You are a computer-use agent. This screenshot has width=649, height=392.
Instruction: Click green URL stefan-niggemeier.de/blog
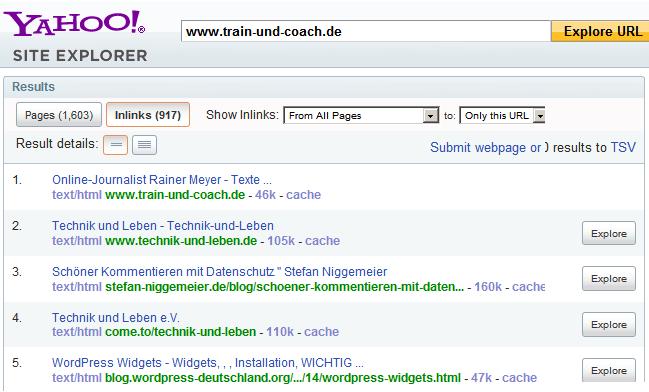(x=285, y=286)
